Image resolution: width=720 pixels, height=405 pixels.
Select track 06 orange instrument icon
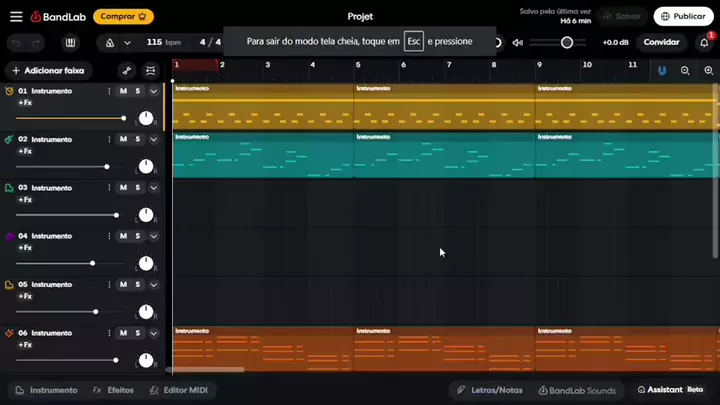(9, 333)
